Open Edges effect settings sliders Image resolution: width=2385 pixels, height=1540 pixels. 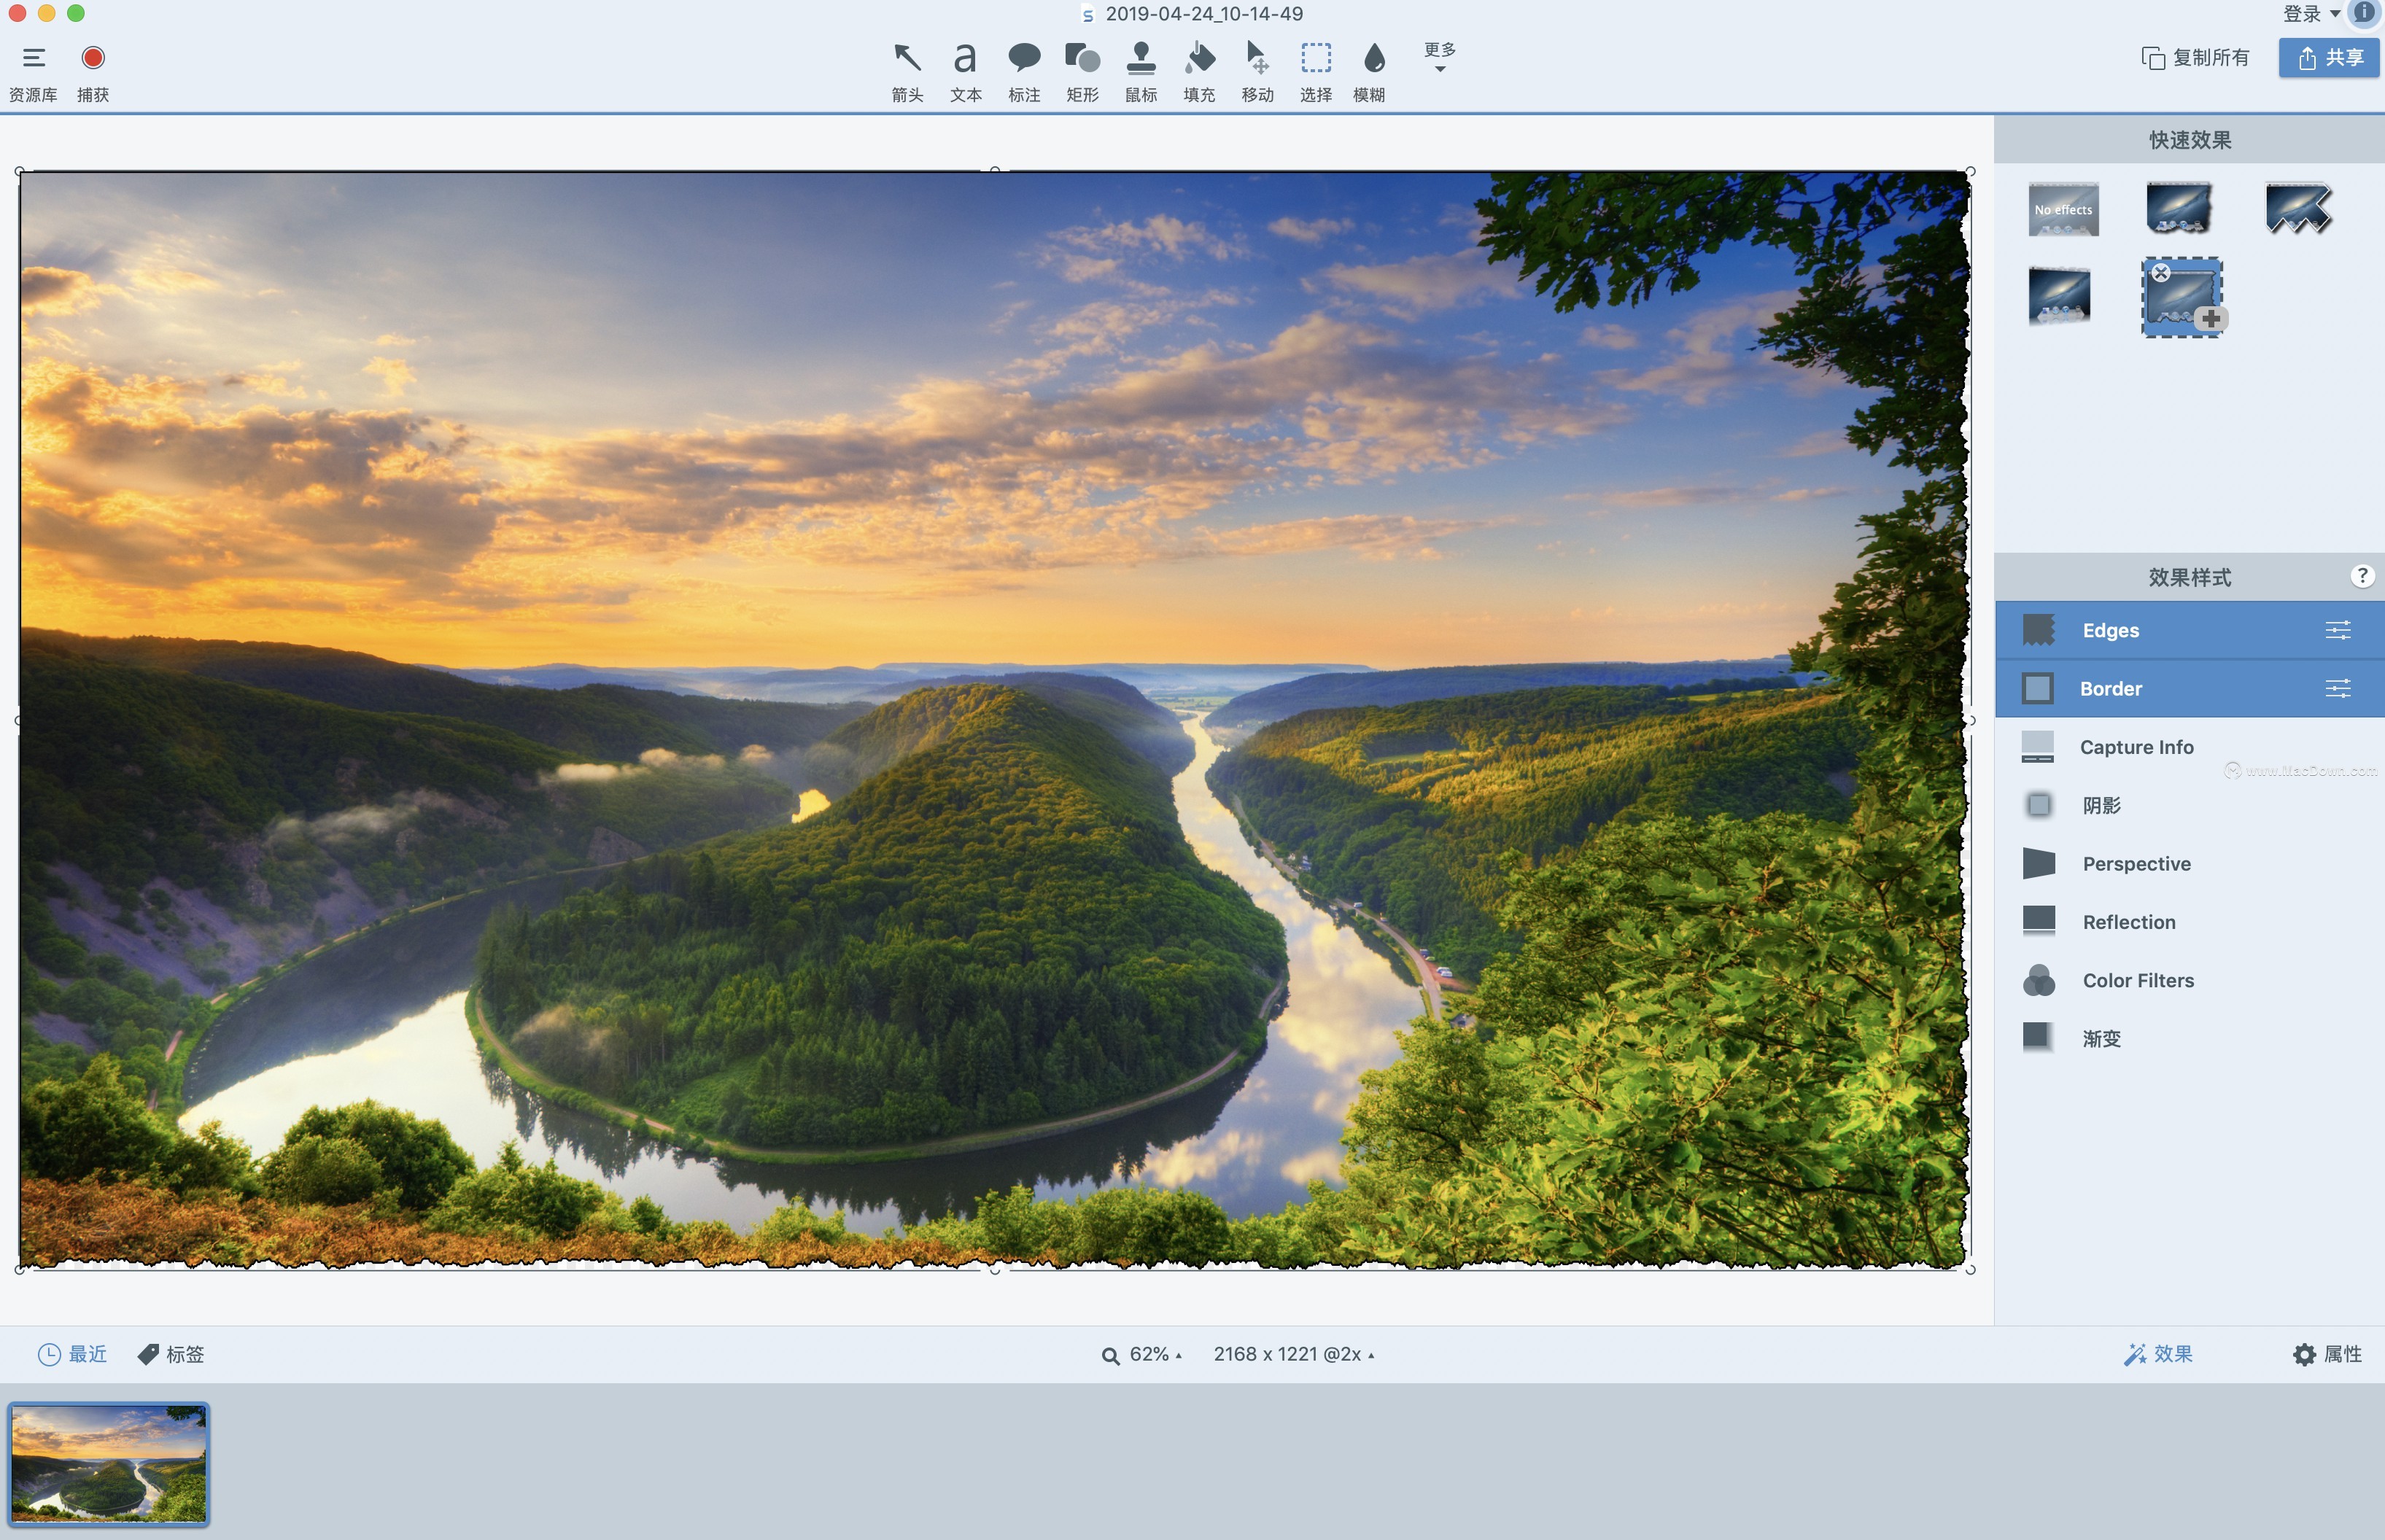click(x=2337, y=630)
